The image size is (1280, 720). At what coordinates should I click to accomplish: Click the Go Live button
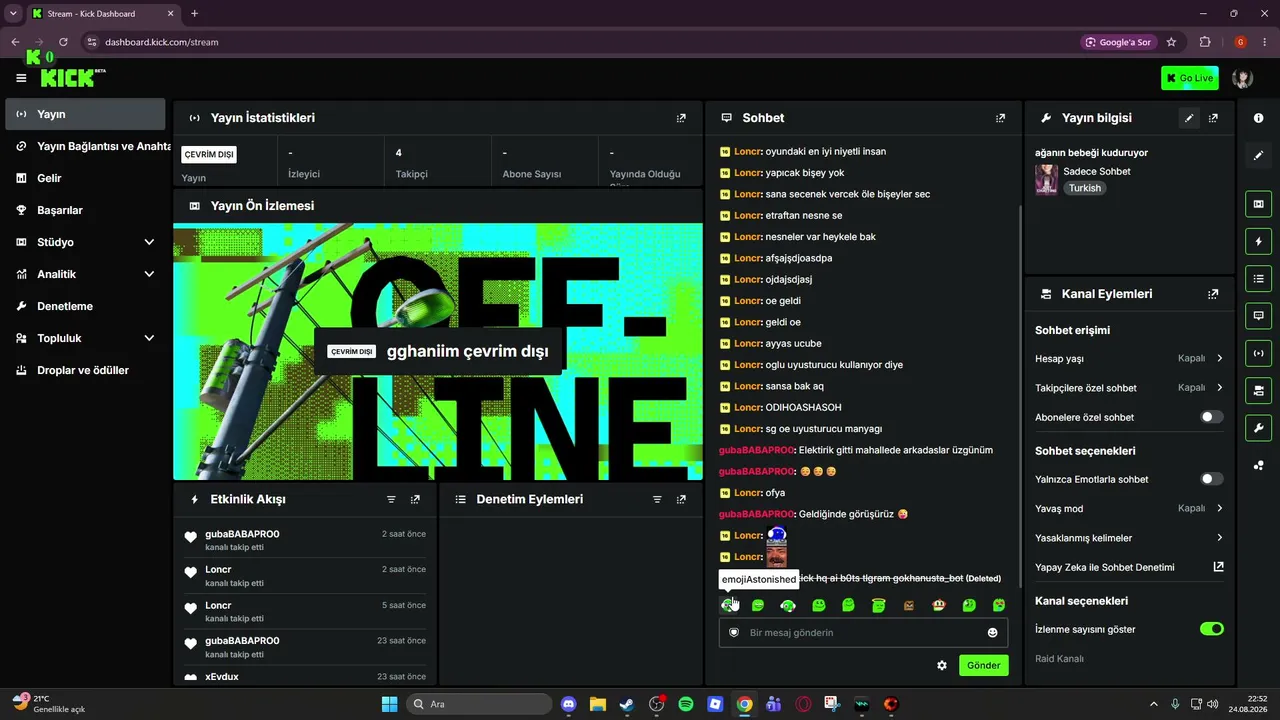tap(1189, 78)
